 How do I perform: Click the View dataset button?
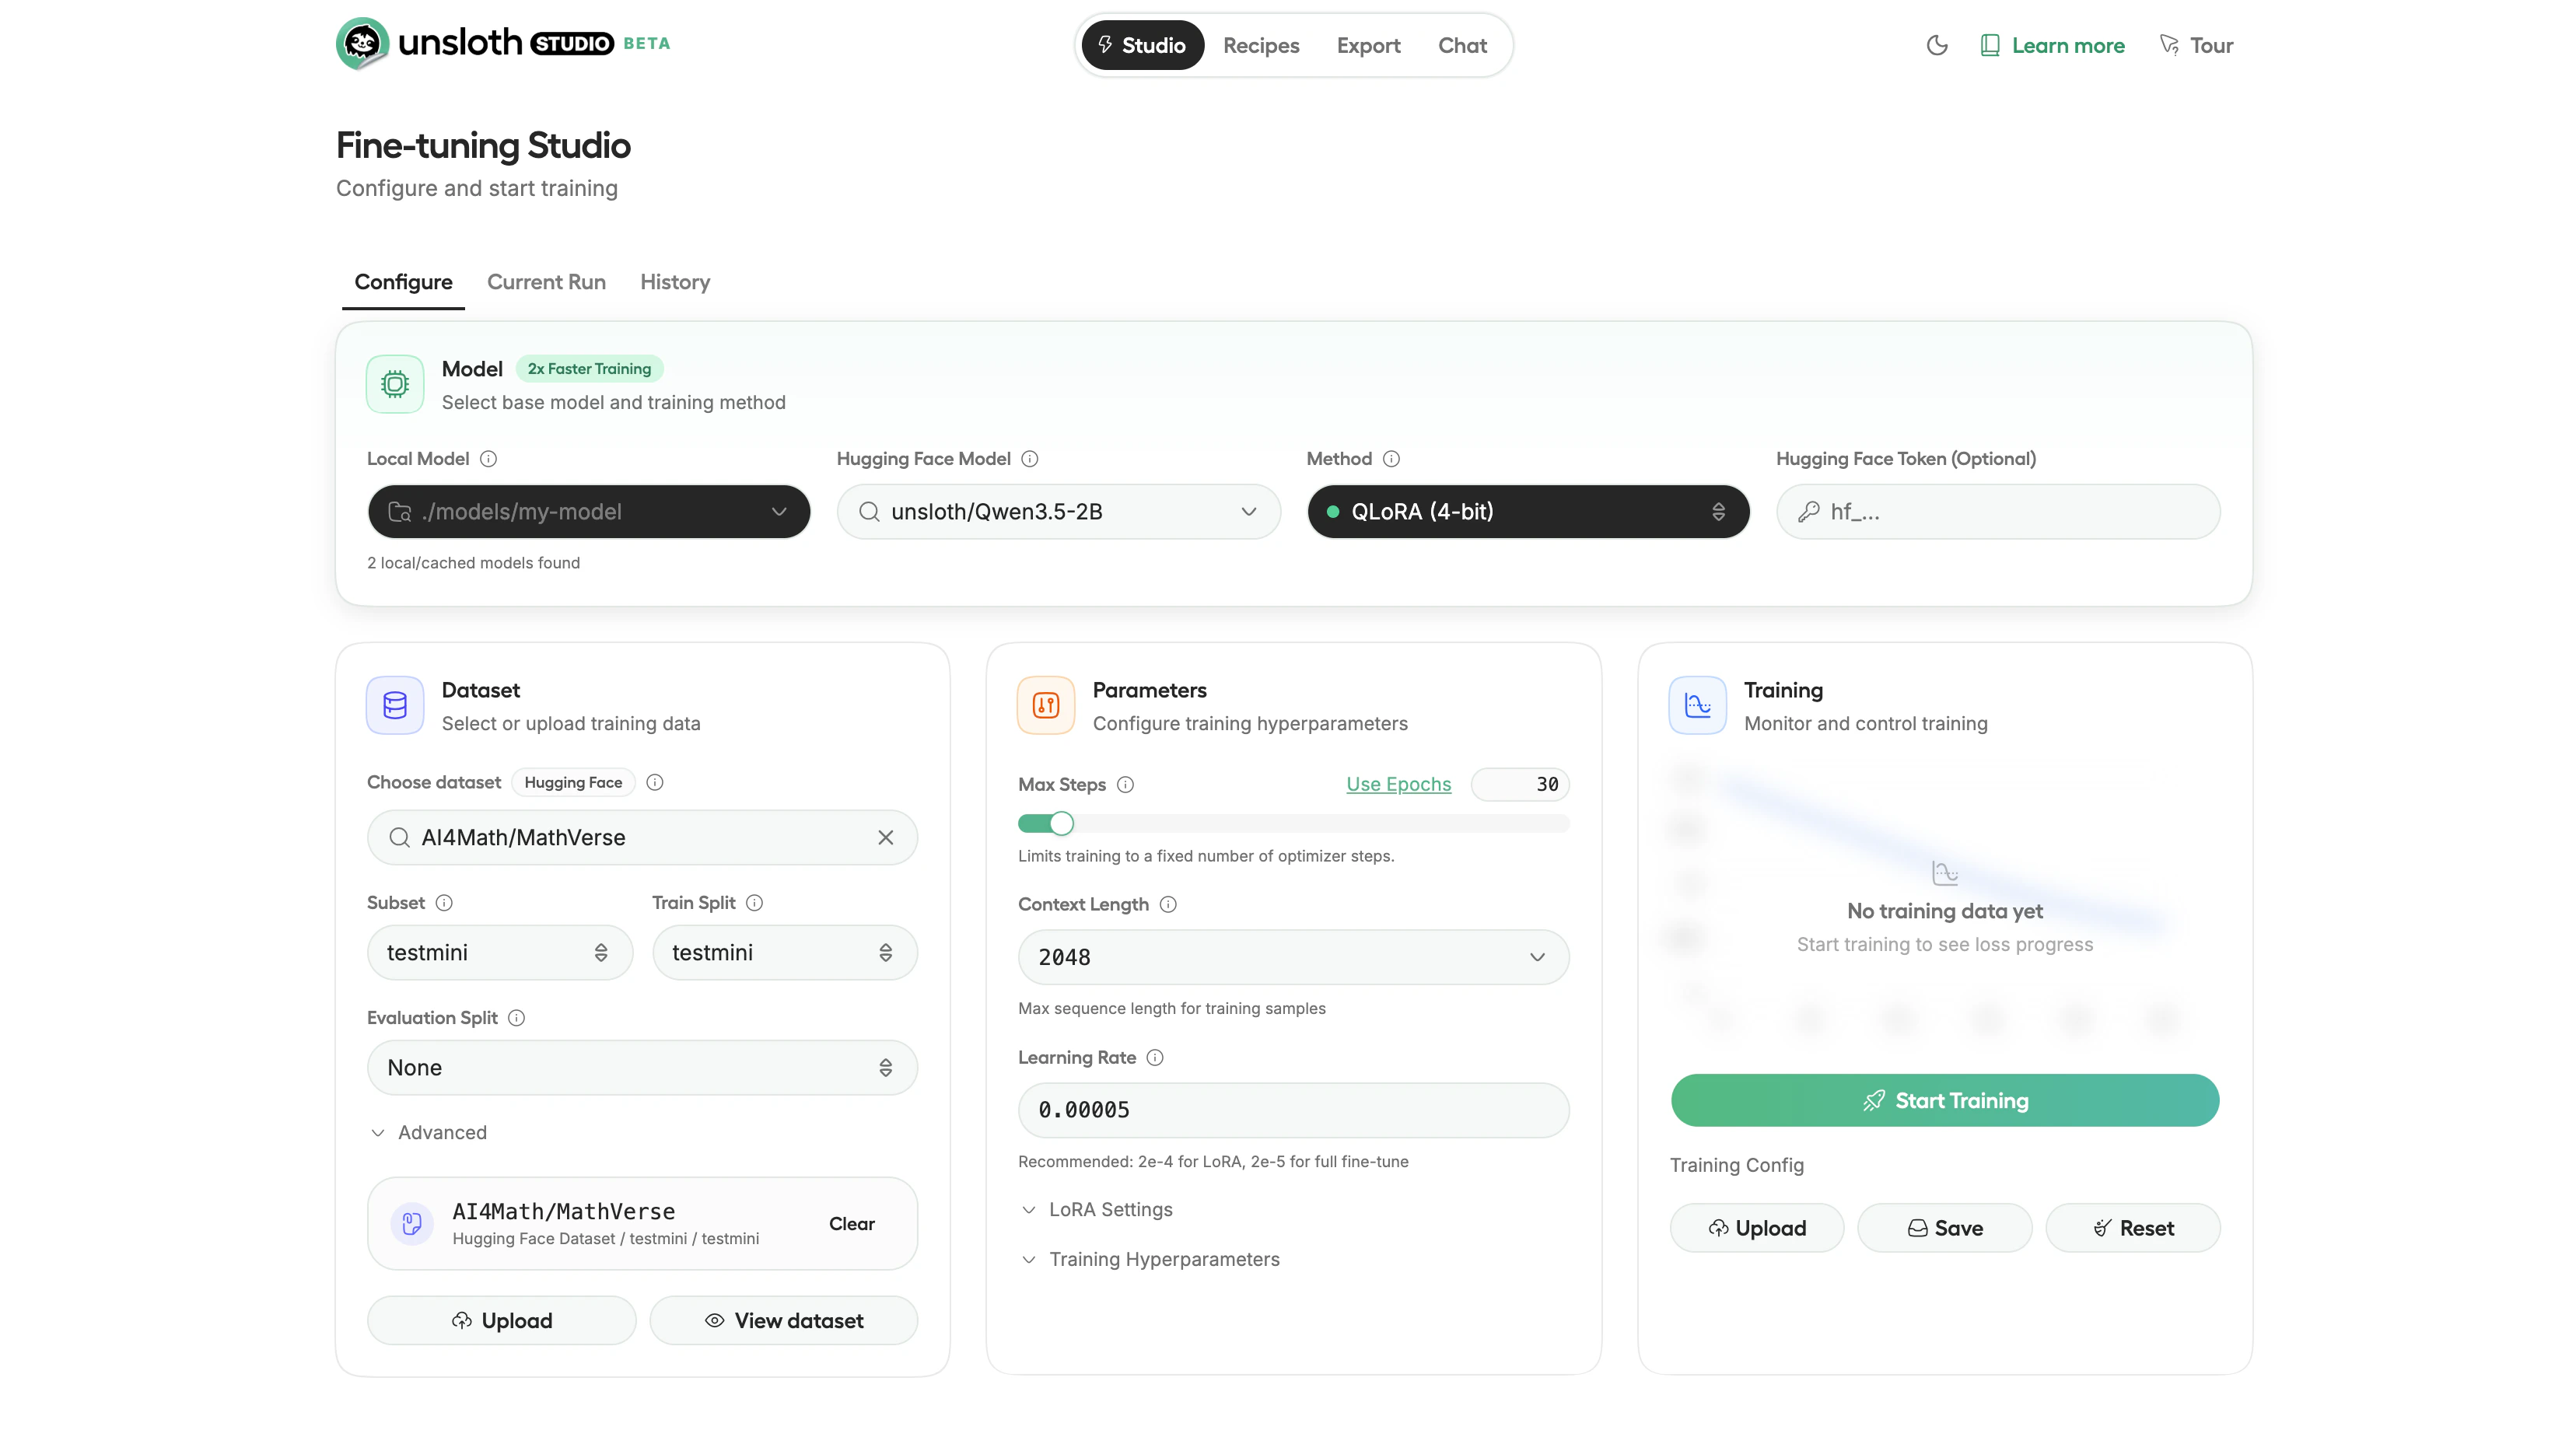point(783,1321)
